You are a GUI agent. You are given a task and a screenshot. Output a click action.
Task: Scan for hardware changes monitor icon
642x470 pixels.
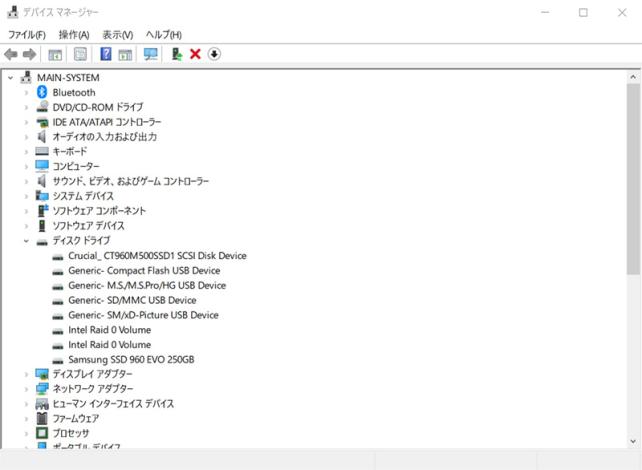(151, 54)
